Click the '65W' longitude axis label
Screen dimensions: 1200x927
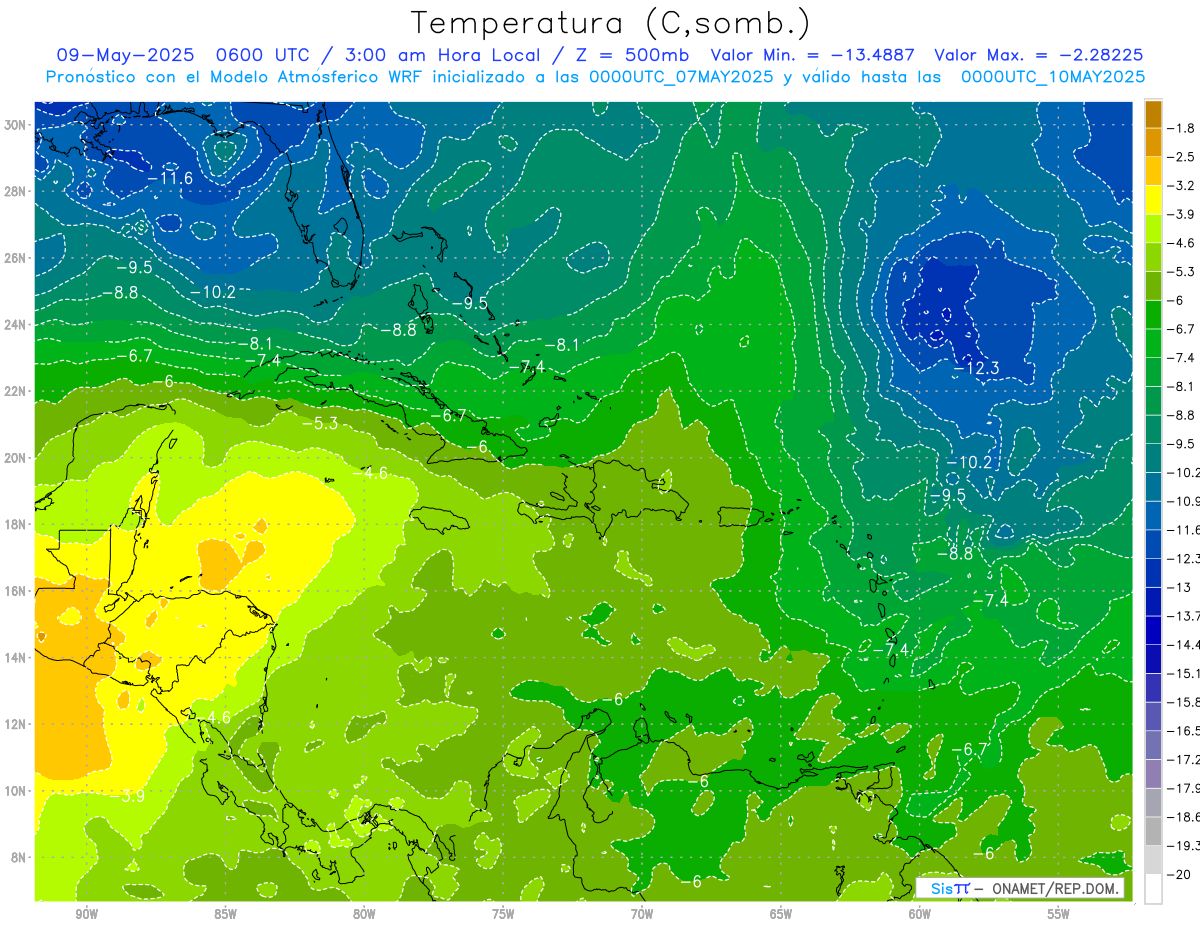tap(781, 915)
